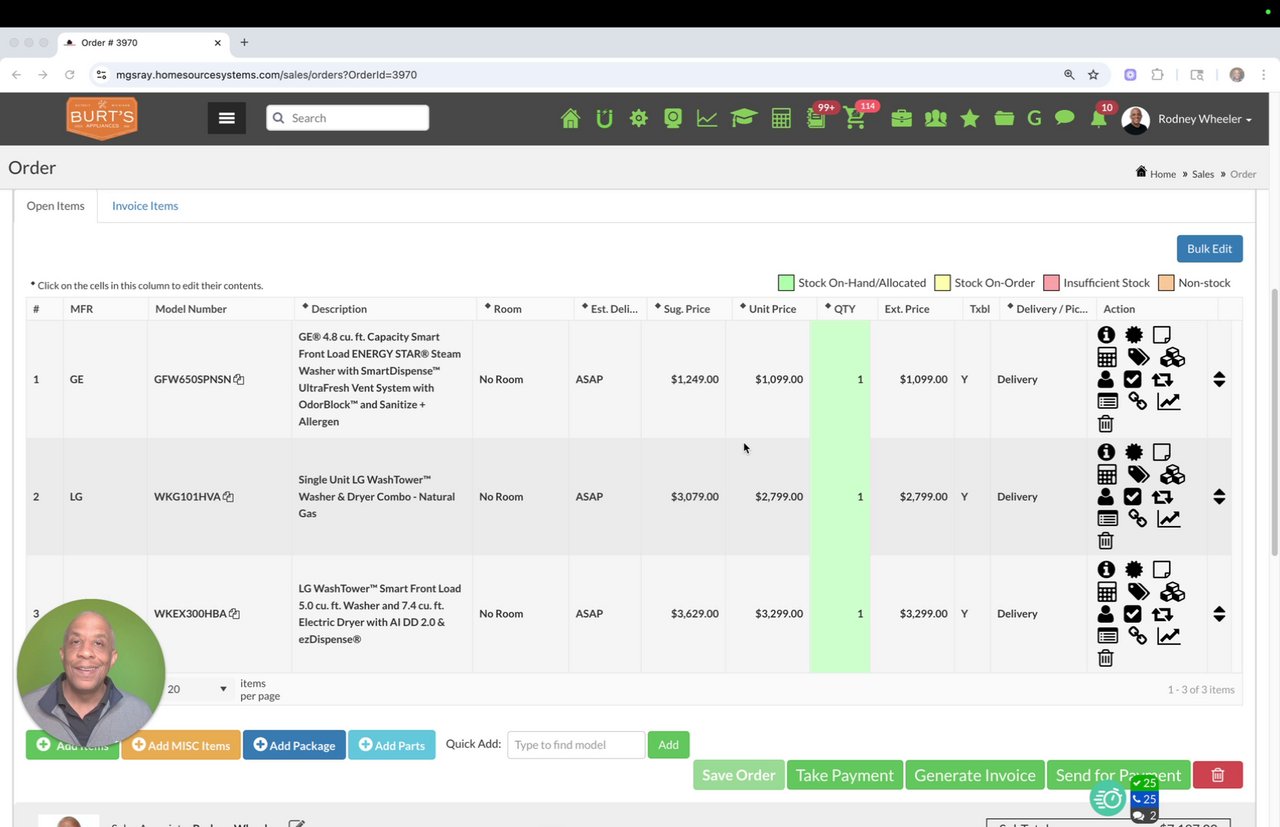Delete the WKG101HVA line item via trash icon
The height and width of the screenshot is (827, 1280).
click(1105, 540)
